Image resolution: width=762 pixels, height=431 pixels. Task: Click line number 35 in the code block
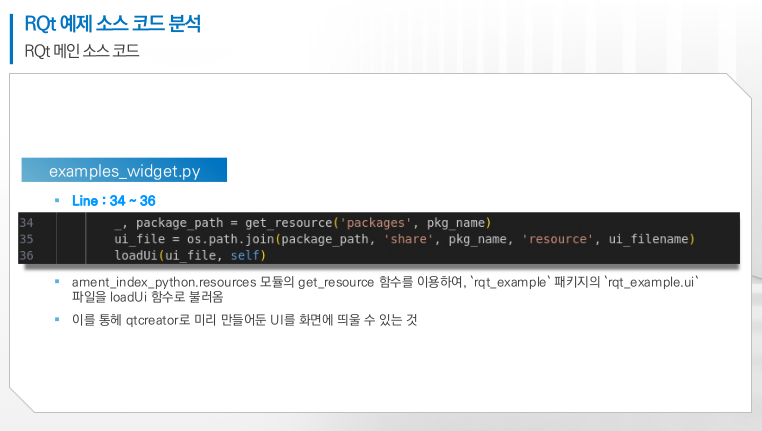coord(26,239)
